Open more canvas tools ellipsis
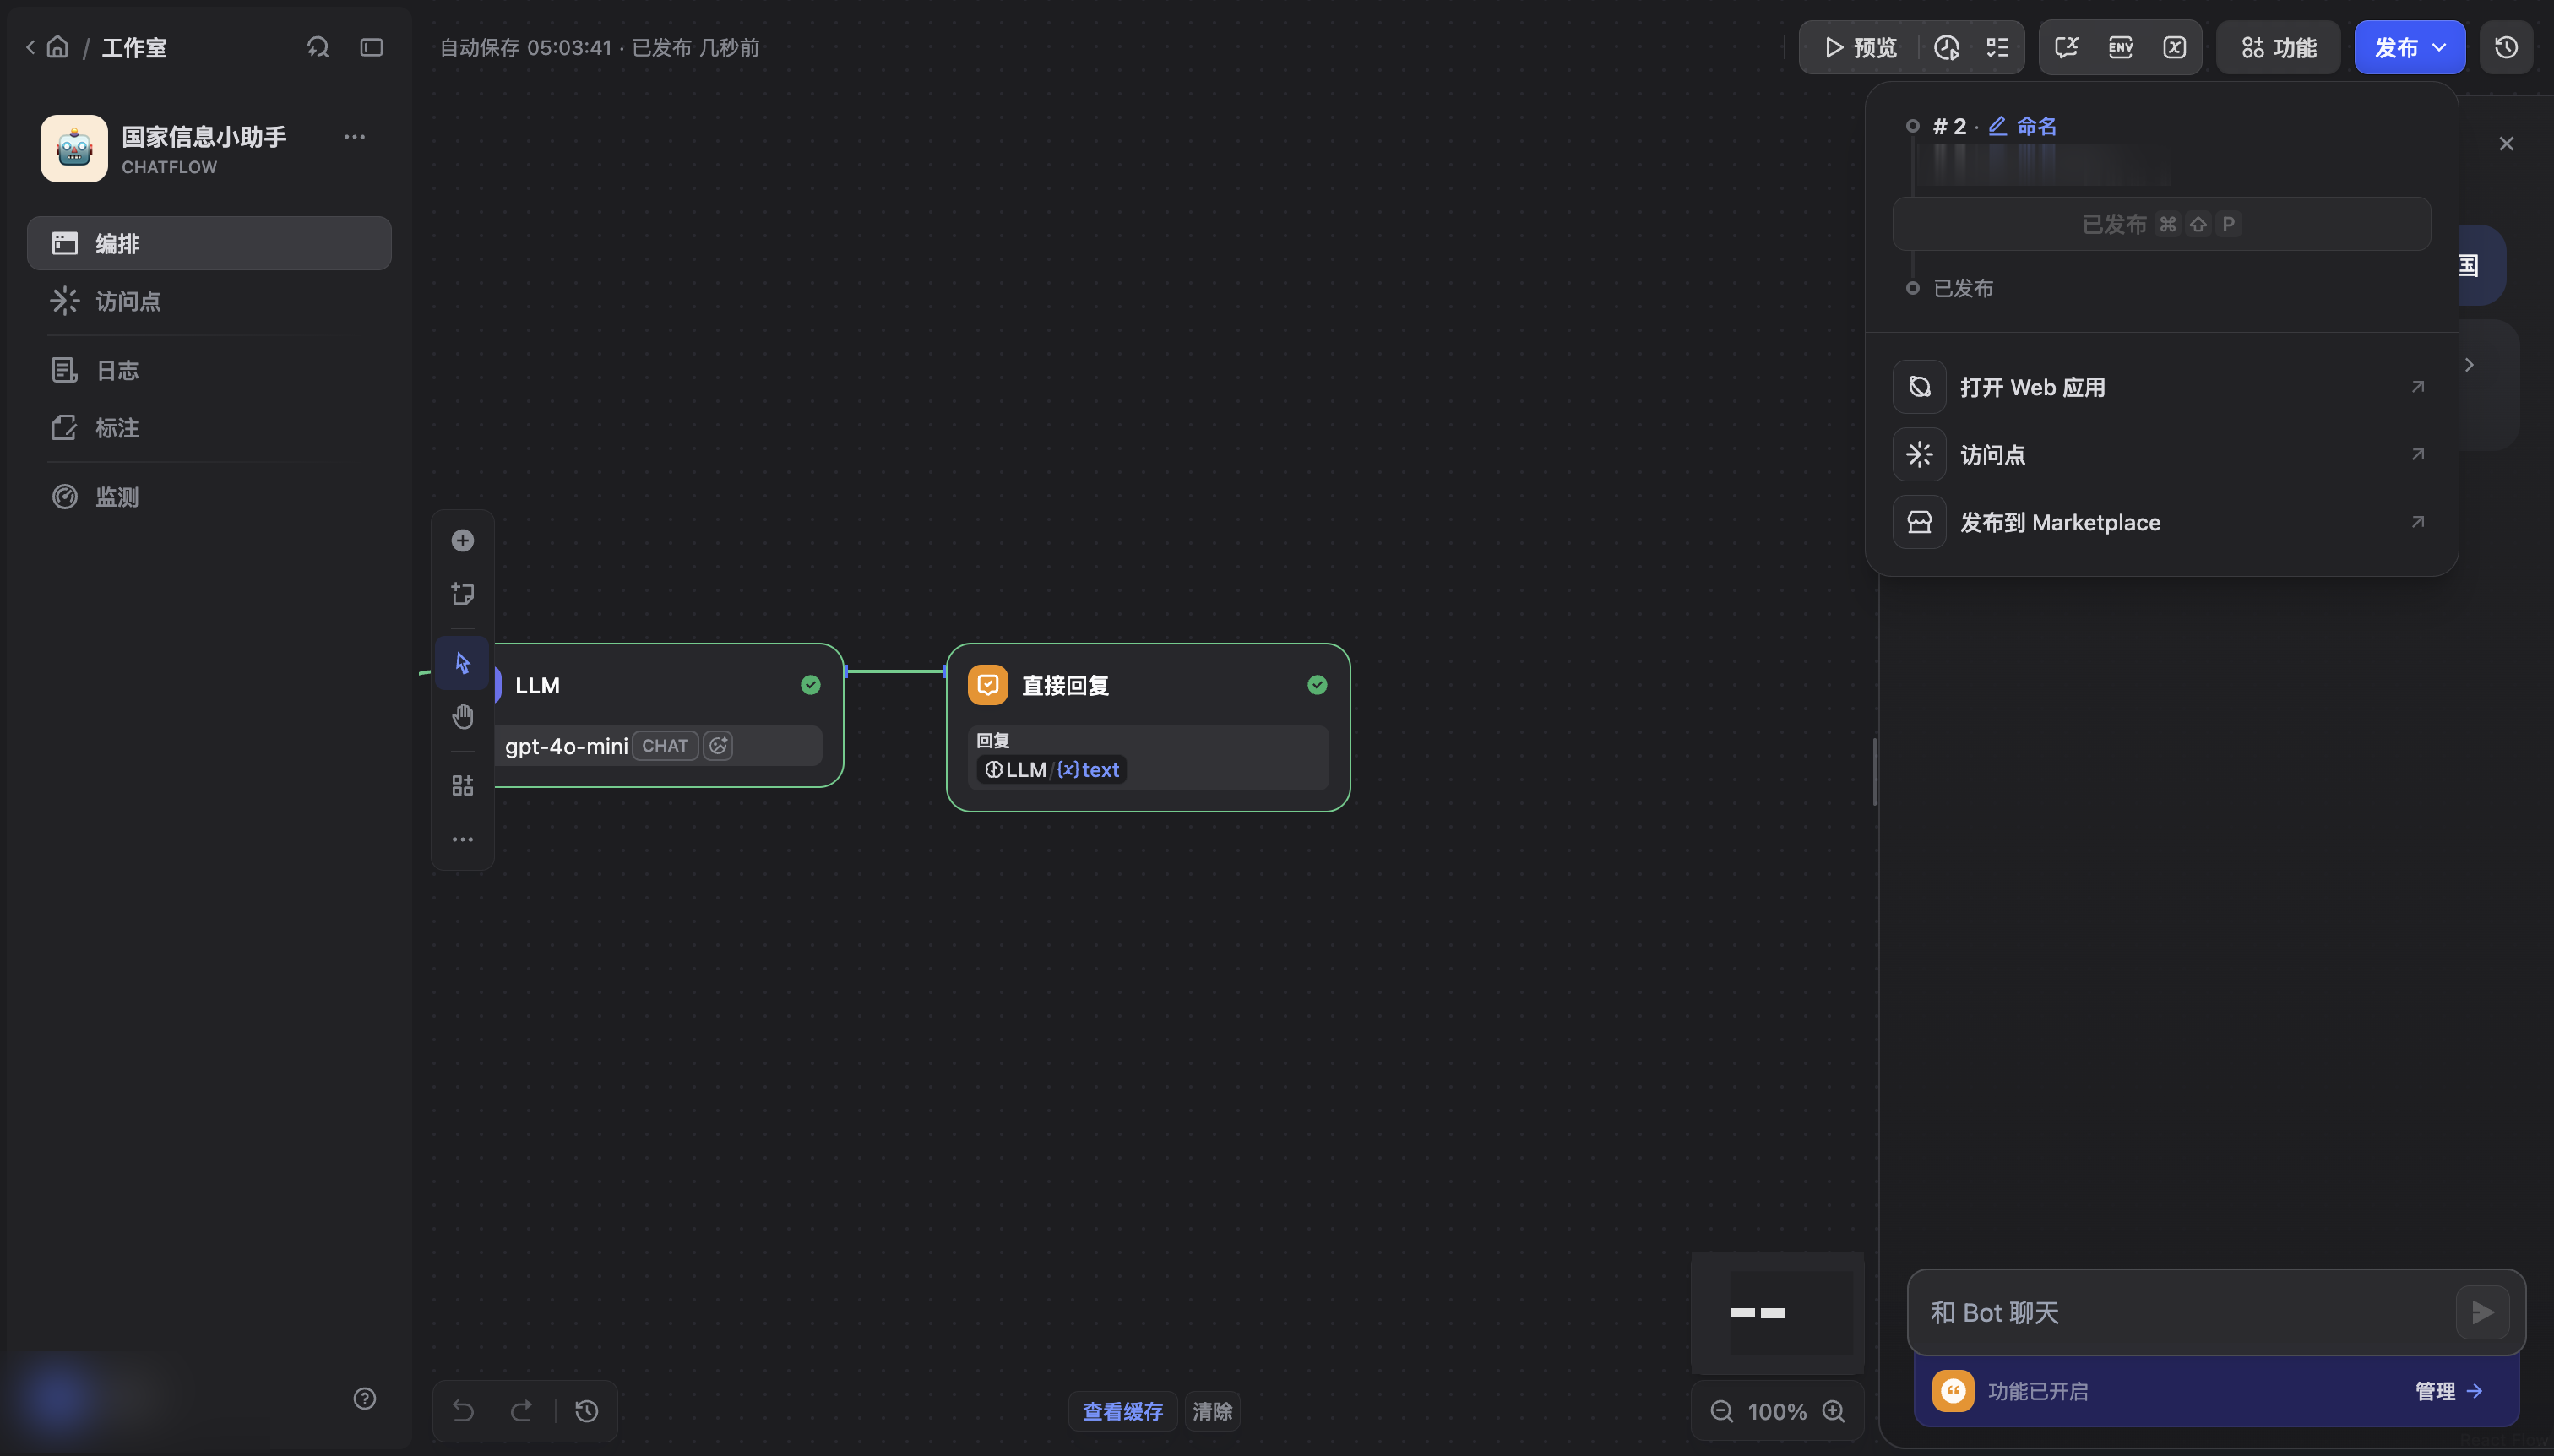The width and height of the screenshot is (2554, 1456). tap(462, 839)
